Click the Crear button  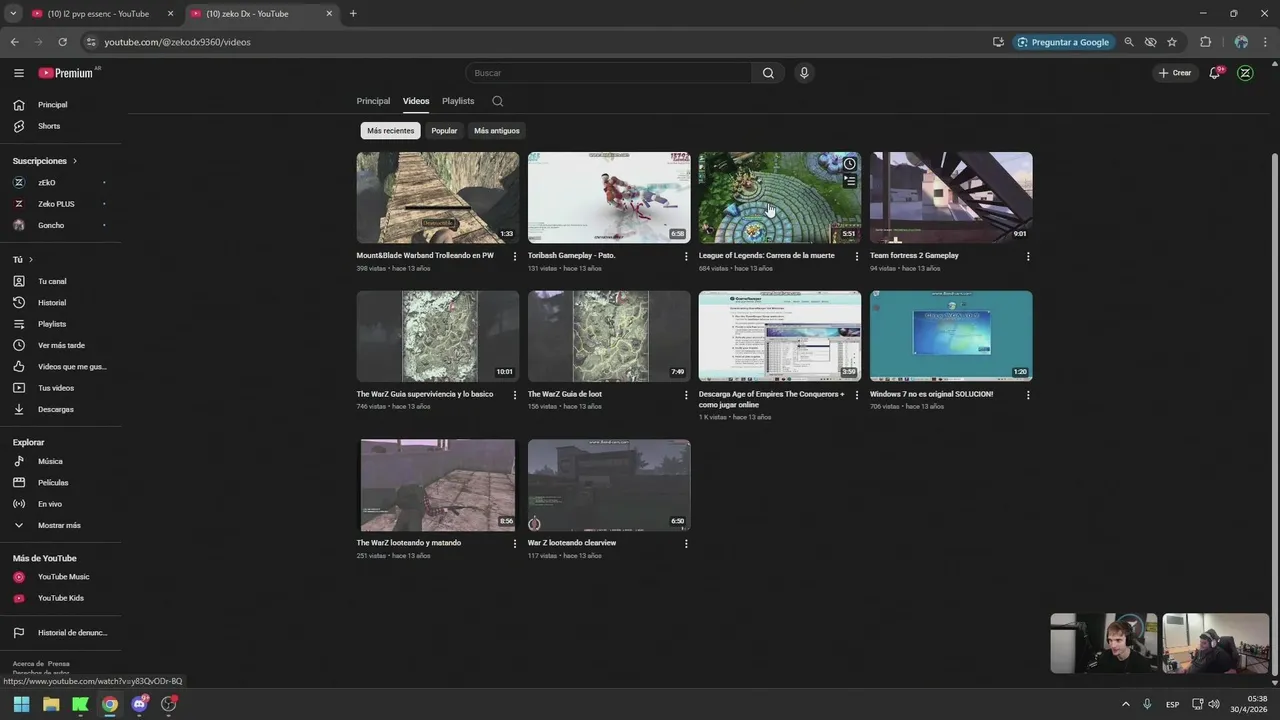[x=1174, y=73]
